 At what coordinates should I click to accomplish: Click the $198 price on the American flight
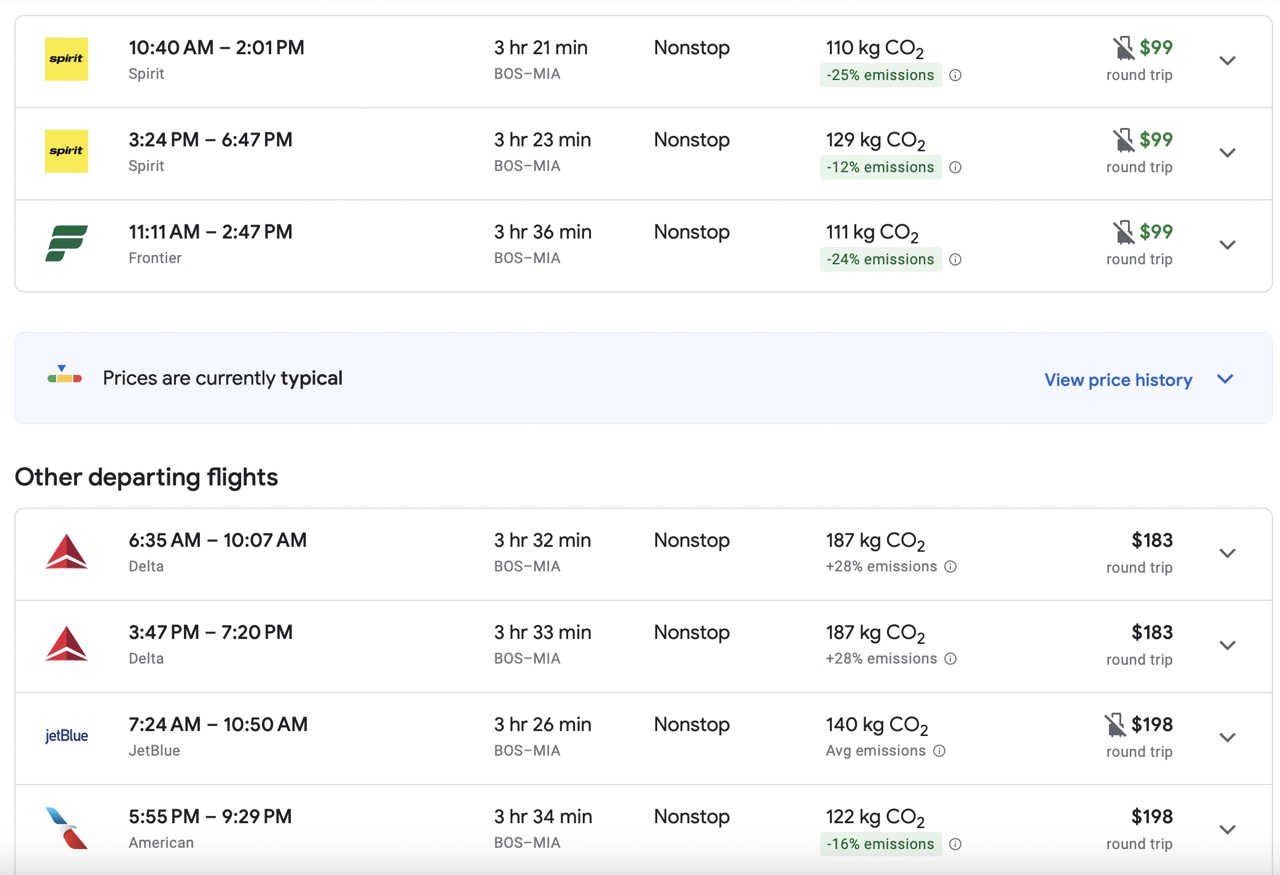pos(1152,816)
